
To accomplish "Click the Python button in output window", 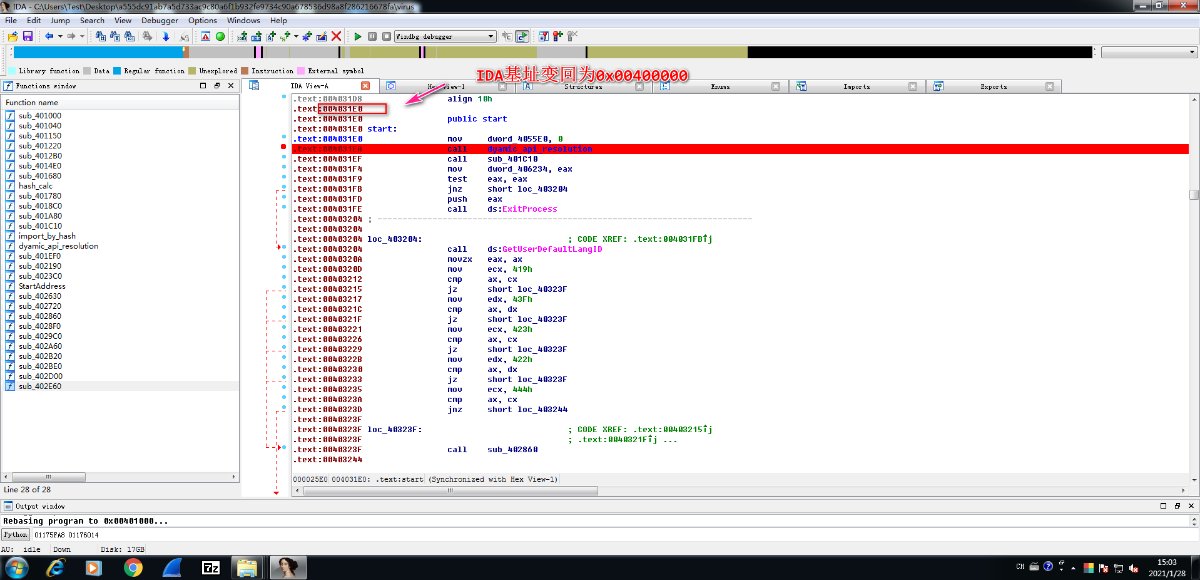I will pyautogui.click(x=17, y=535).
